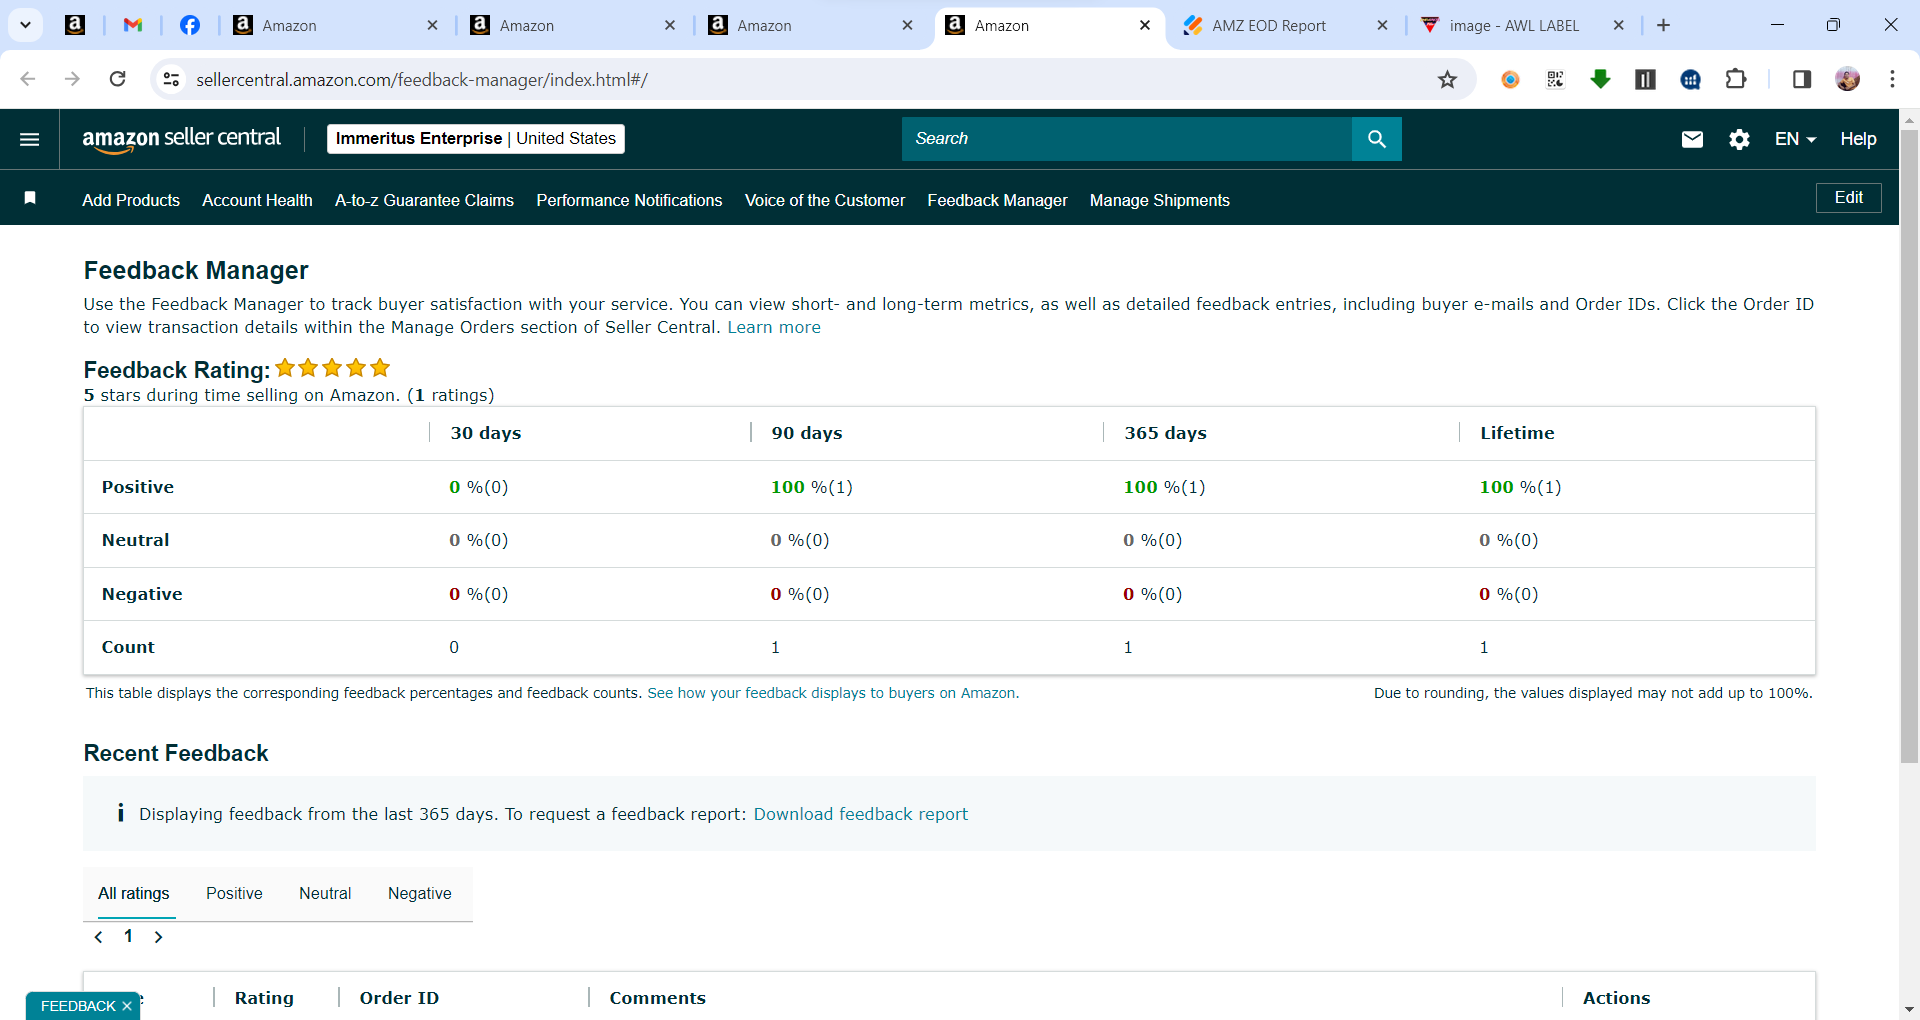Open the Help link
Viewport: 1920px width, 1020px height.
pos(1858,139)
